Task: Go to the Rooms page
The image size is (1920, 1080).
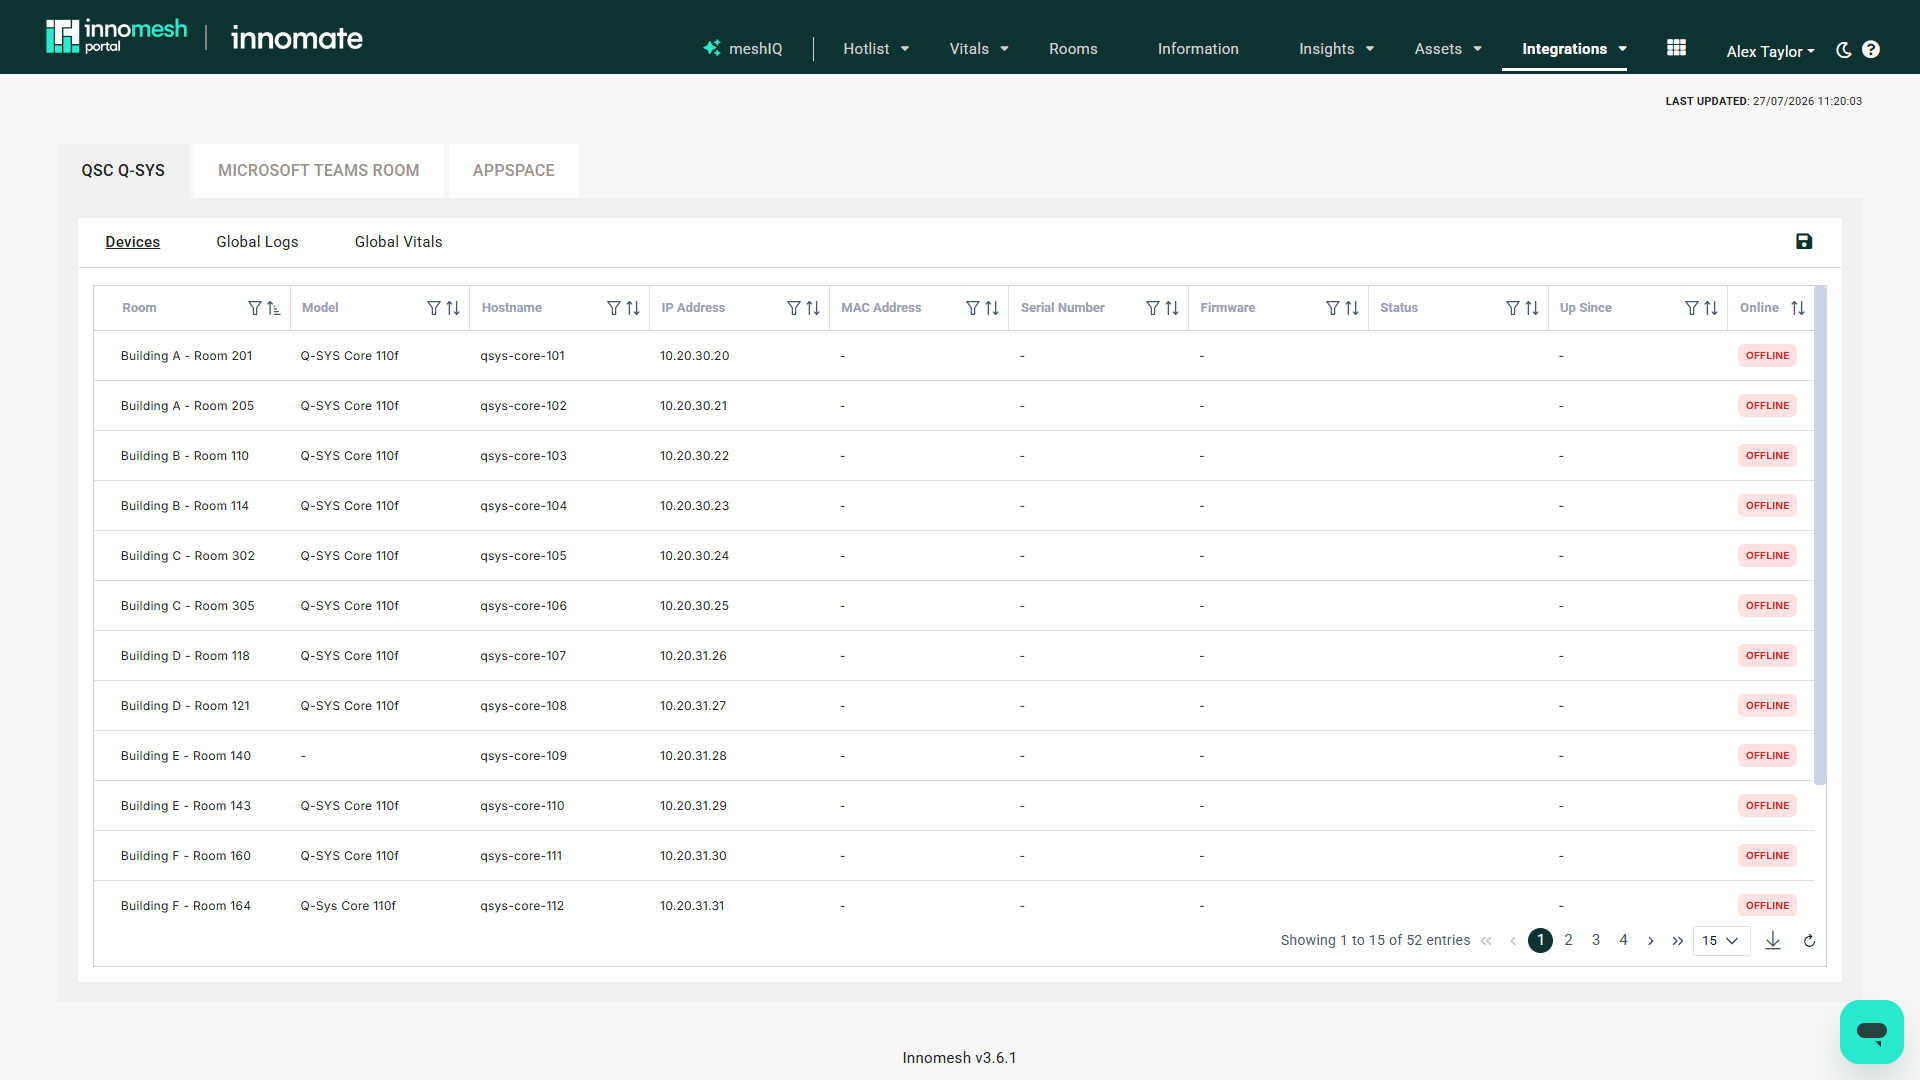Action: click(1073, 48)
